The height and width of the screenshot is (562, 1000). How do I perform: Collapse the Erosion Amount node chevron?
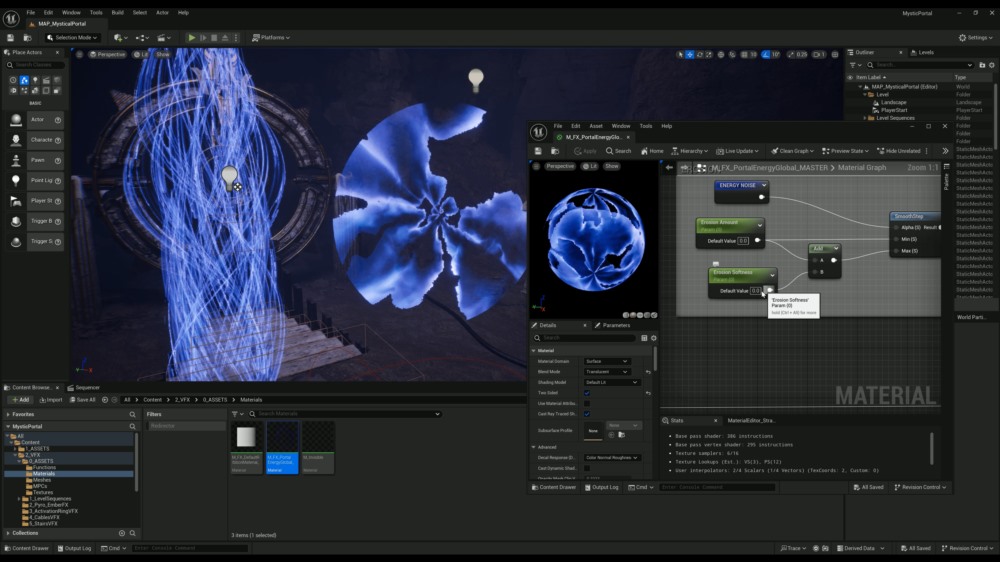coord(760,225)
